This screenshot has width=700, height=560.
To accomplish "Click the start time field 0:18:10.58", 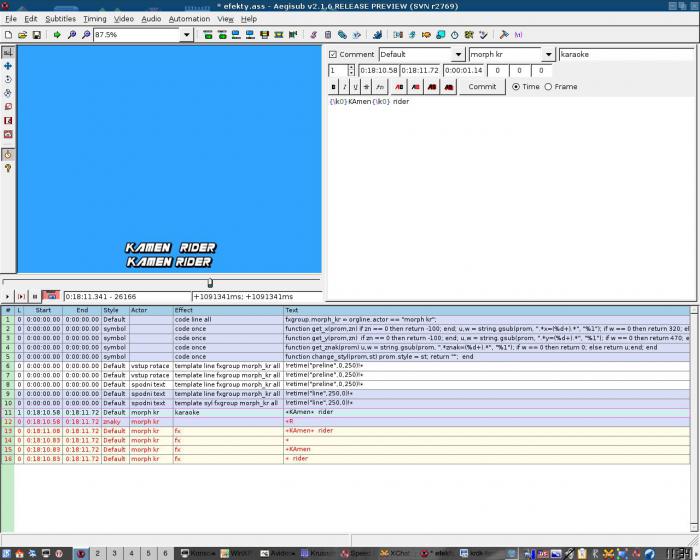I will click(379, 71).
